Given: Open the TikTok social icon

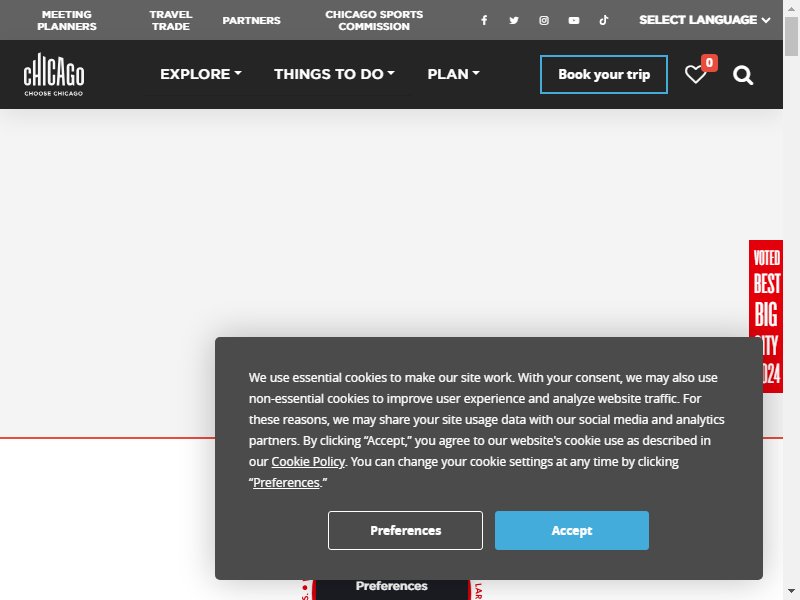Looking at the screenshot, I should point(604,20).
